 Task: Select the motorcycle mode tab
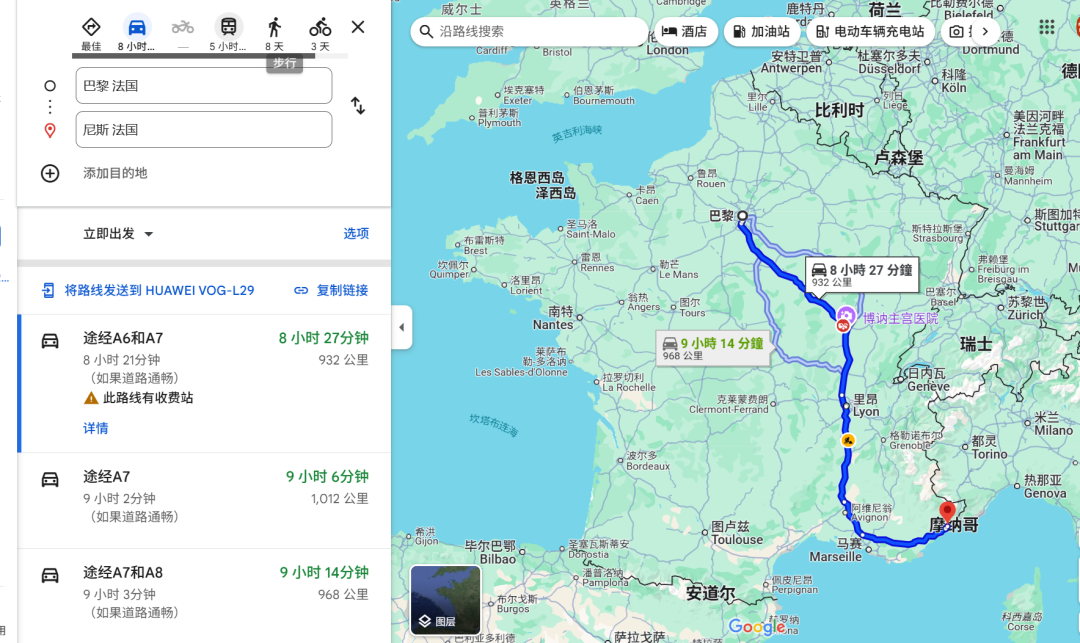[182, 27]
